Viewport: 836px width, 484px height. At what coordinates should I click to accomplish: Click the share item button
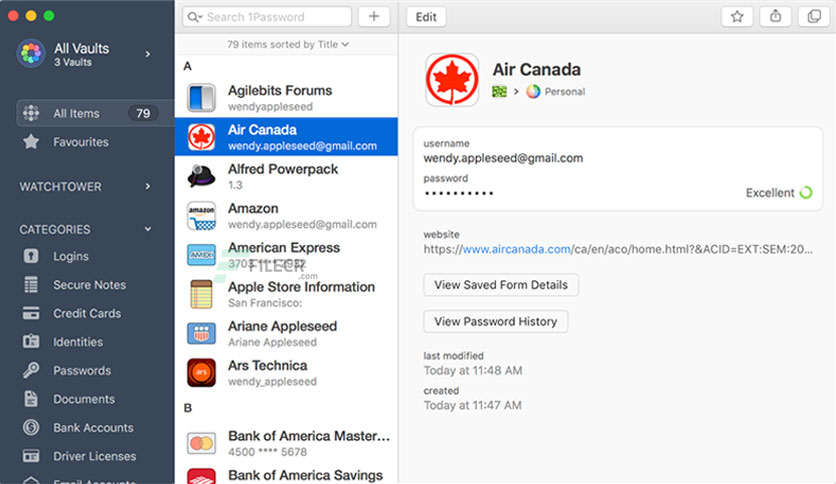(x=775, y=17)
